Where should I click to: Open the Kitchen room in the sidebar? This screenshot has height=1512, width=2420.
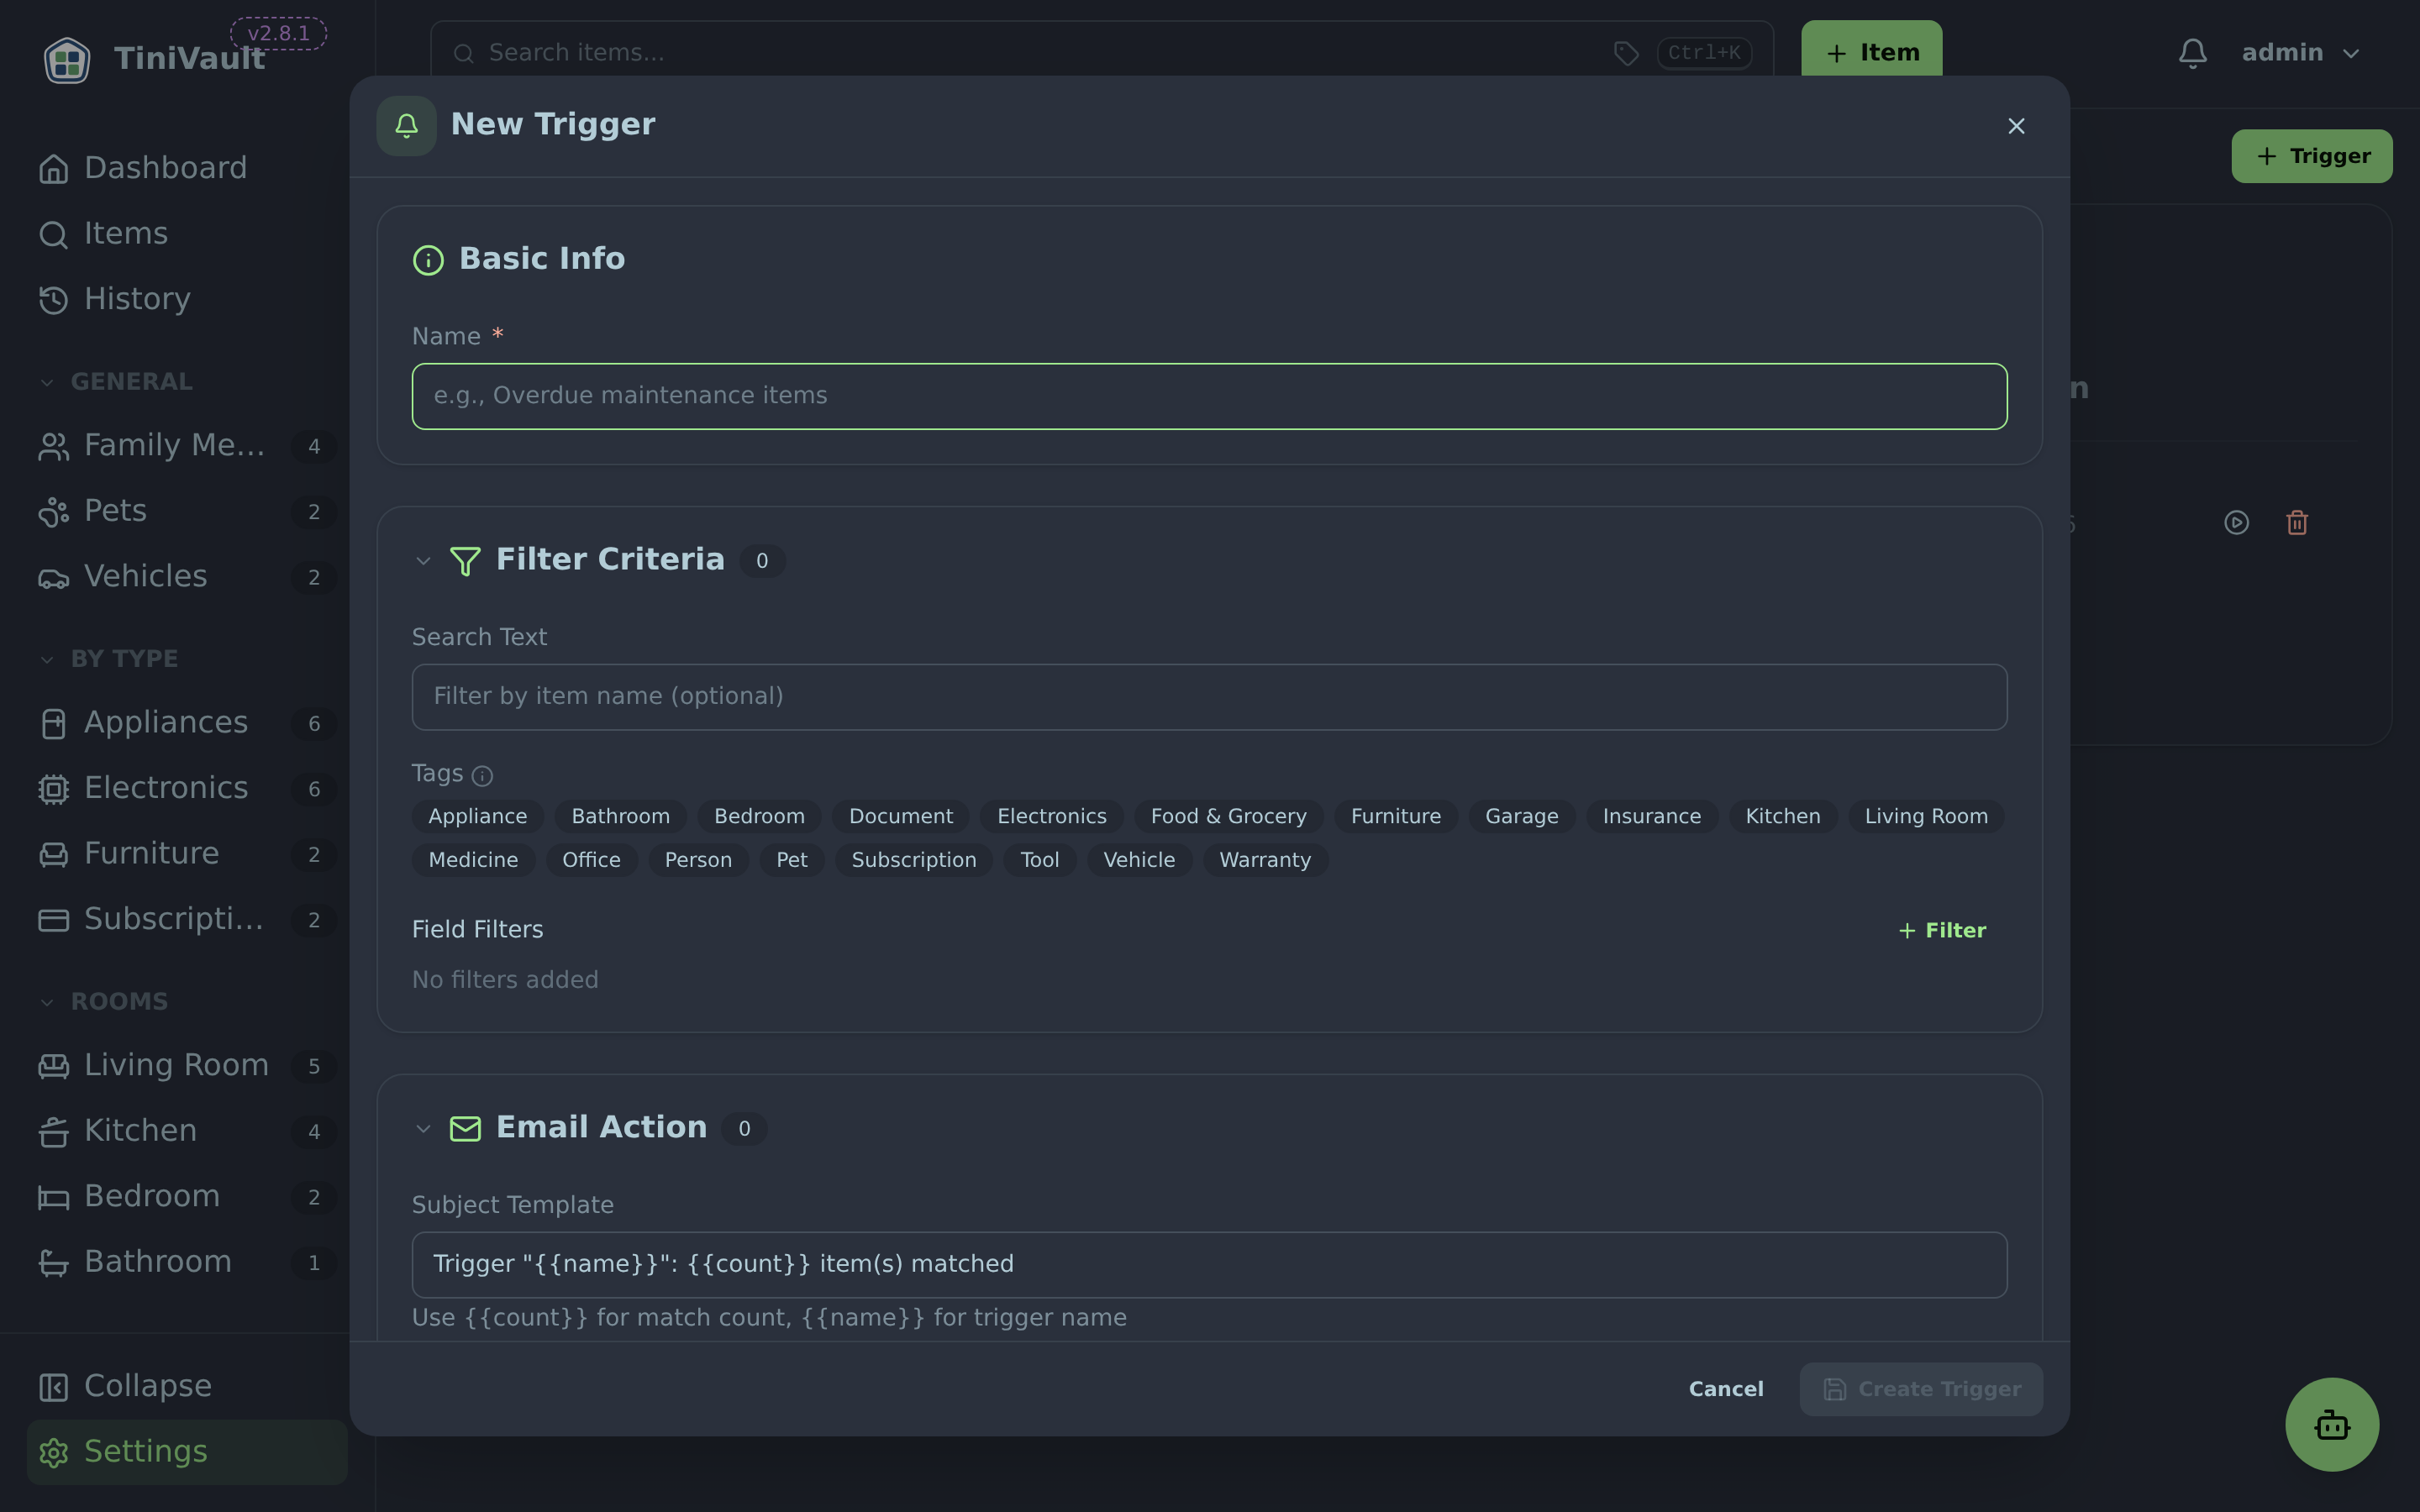(187, 1131)
